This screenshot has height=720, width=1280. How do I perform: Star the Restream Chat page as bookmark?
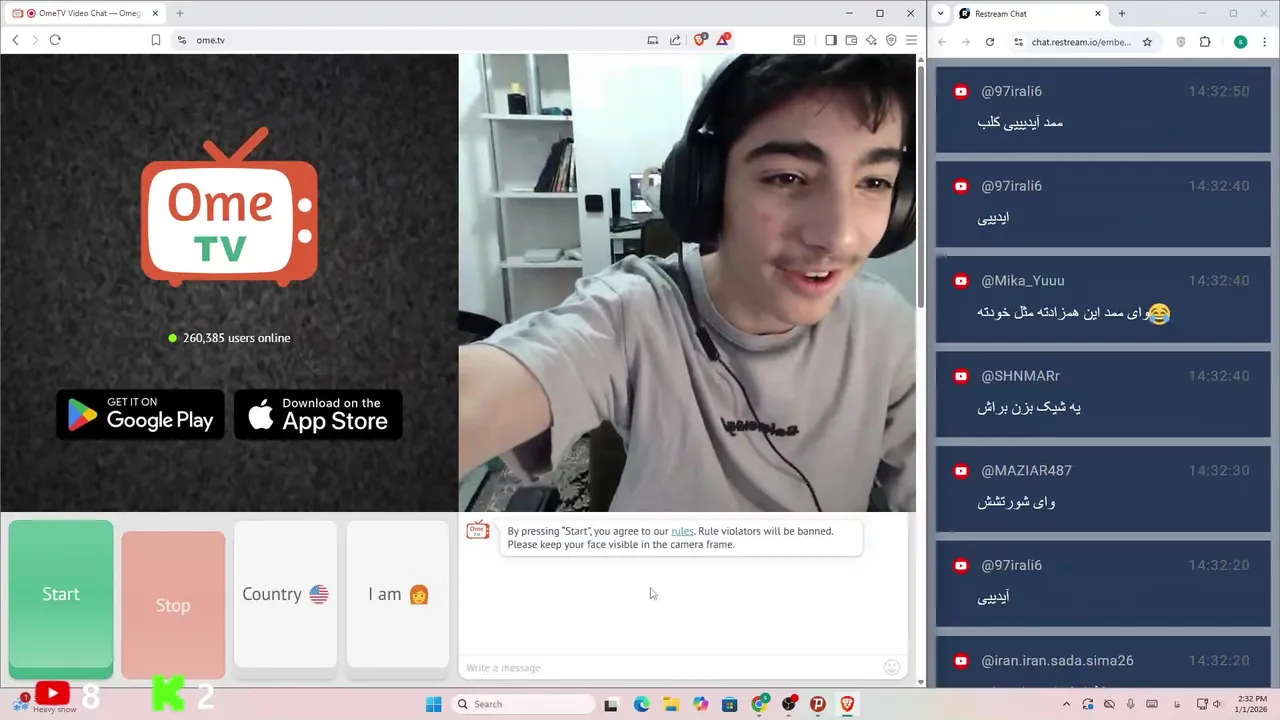1147,42
